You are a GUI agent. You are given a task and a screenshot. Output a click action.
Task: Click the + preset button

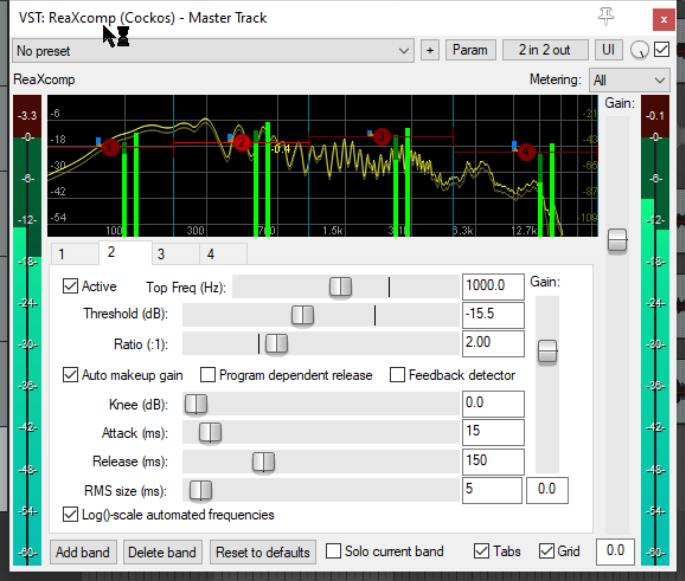pos(430,50)
